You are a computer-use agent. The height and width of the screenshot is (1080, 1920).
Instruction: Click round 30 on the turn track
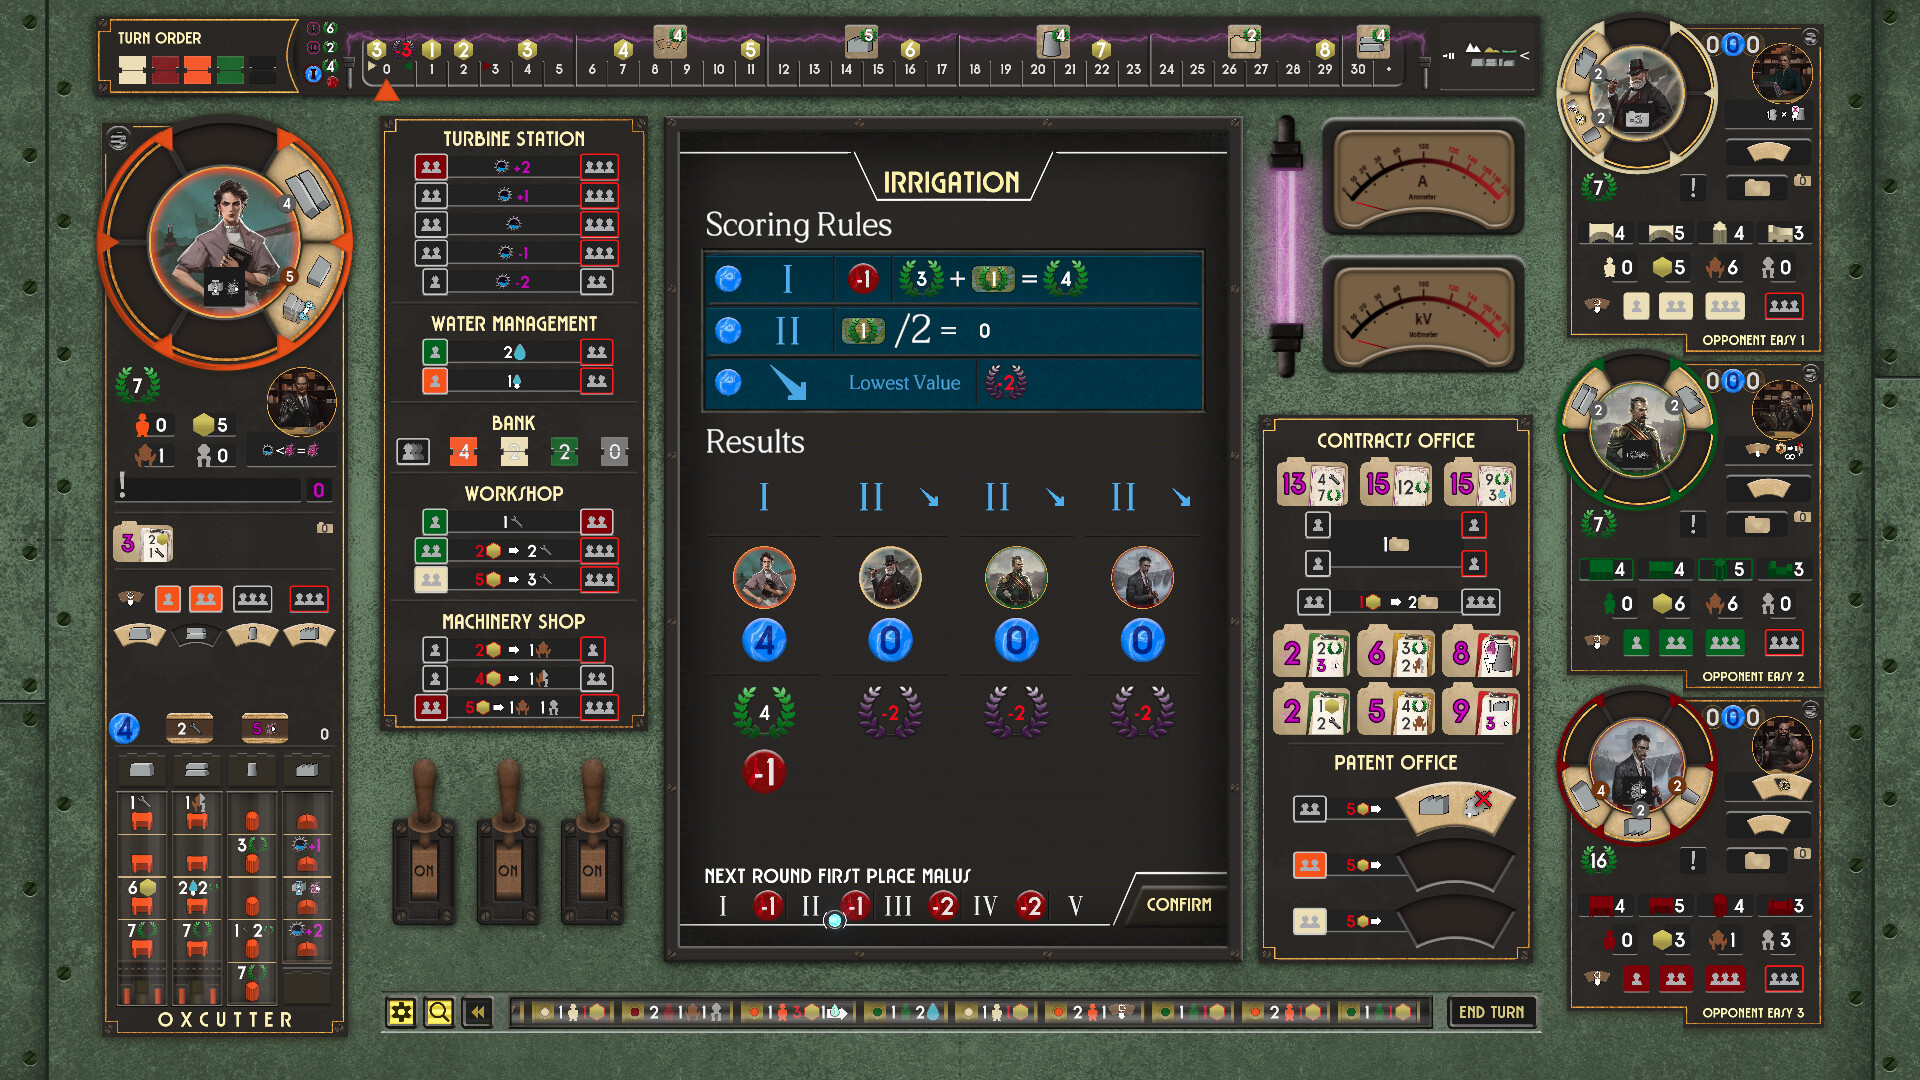click(x=1358, y=70)
